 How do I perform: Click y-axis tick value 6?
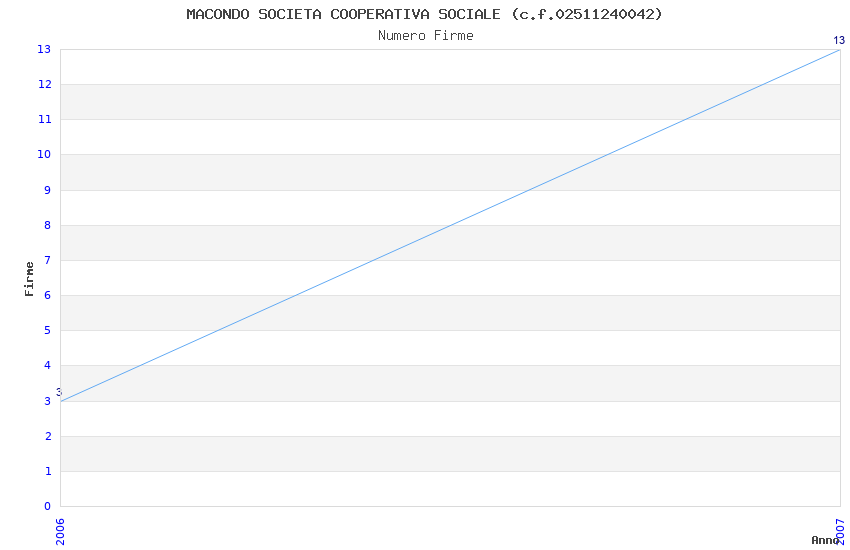pyautogui.click(x=48, y=295)
